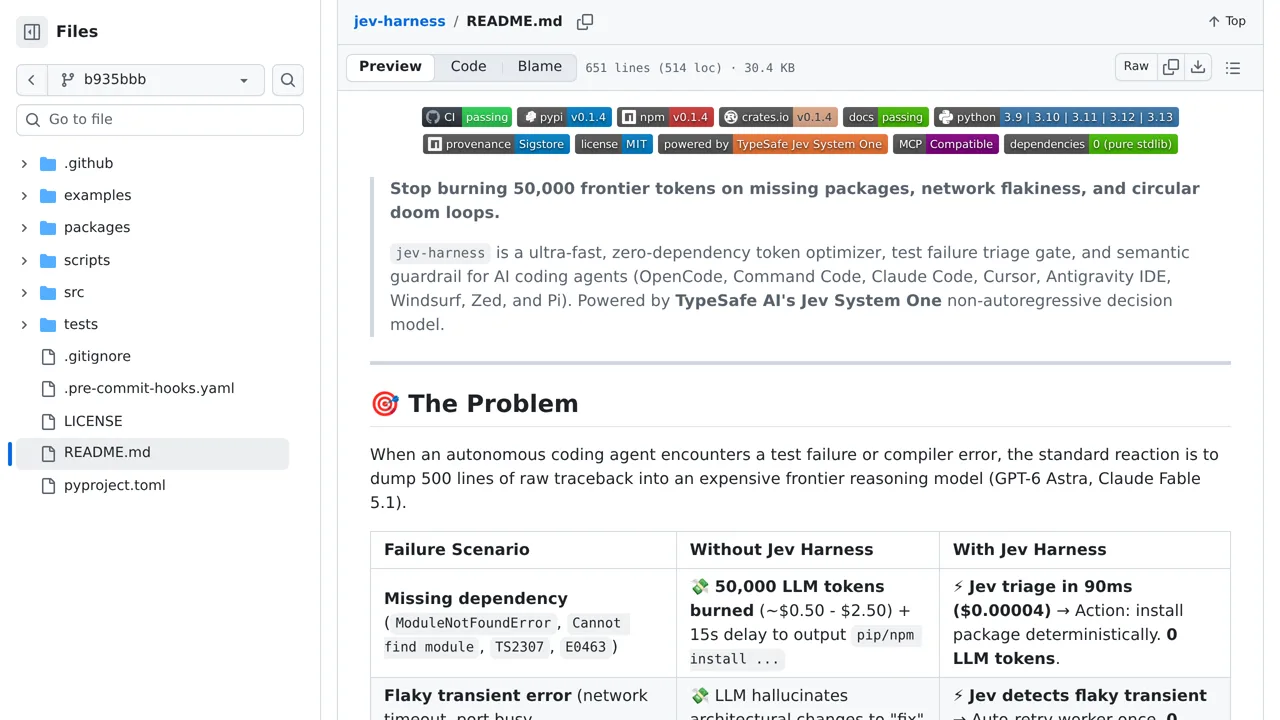Click the pyproject.toml file icon
Screen dimensions: 1280x720
[x=48, y=485]
